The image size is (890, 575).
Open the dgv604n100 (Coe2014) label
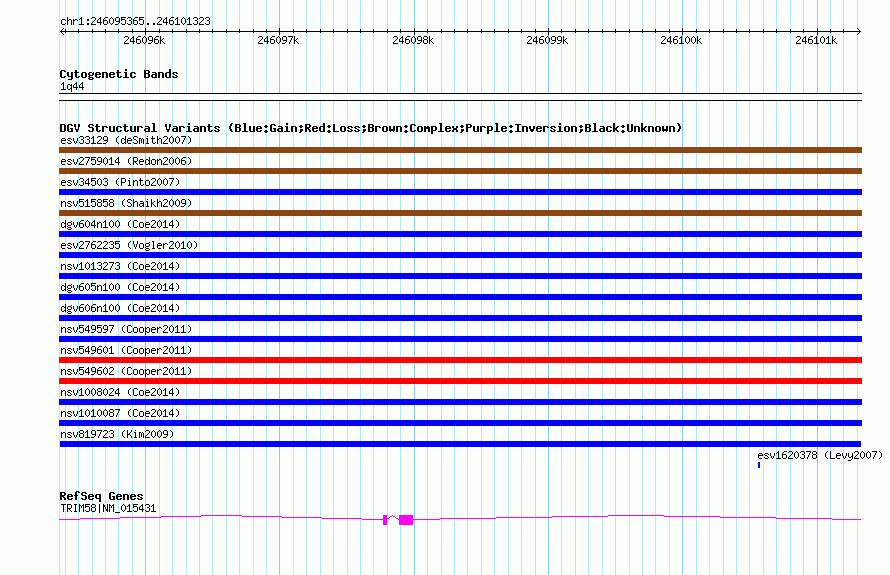click(120, 224)
